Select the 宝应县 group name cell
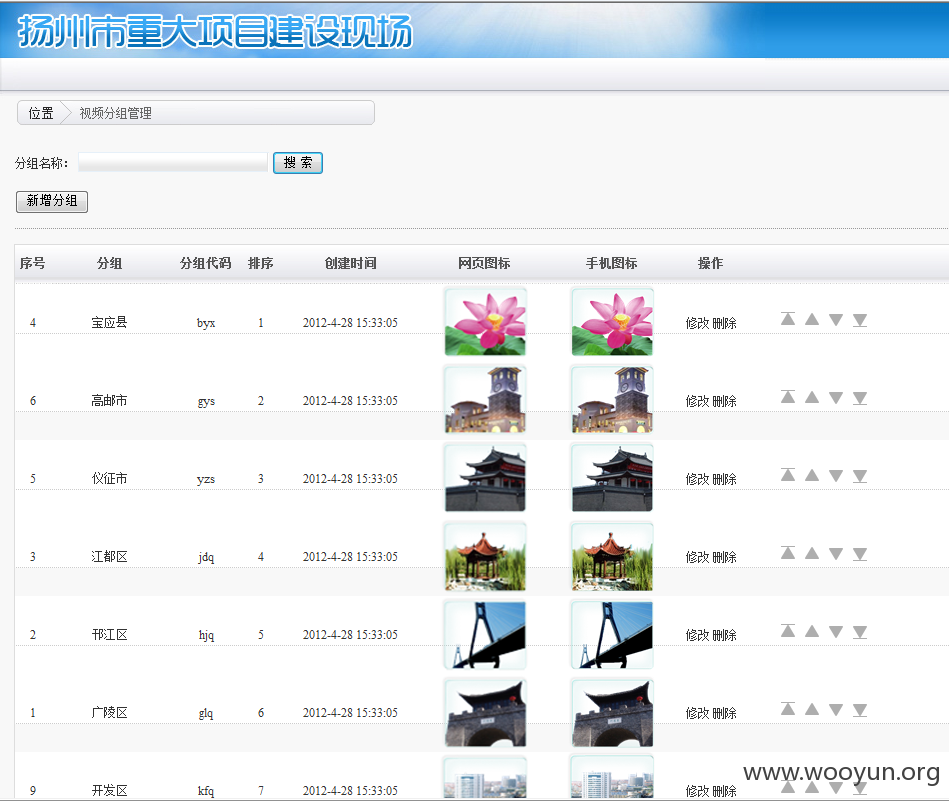Screen dimensions: 949x801 click(110, 323)
